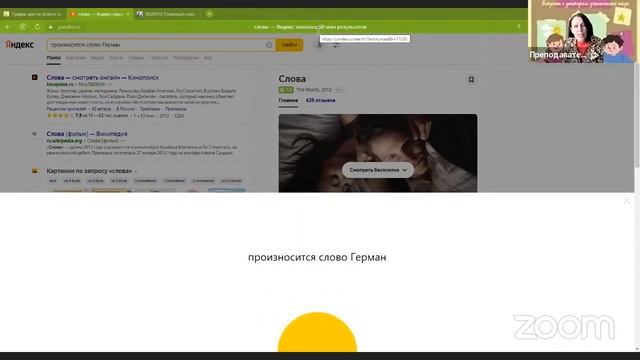640x360 pixels.
Task: Open Слова (фильм) — Википедия result
Action: click(x=87, y=133)
